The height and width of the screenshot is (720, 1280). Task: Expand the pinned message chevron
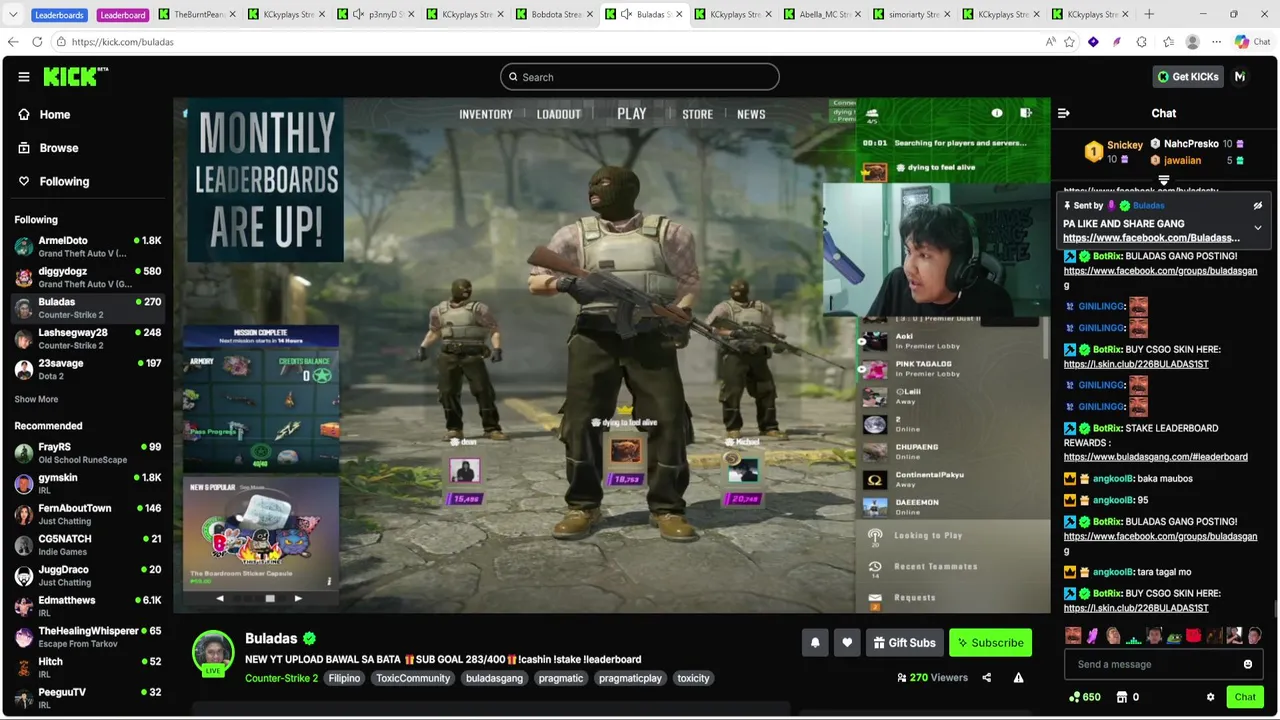1258,228
